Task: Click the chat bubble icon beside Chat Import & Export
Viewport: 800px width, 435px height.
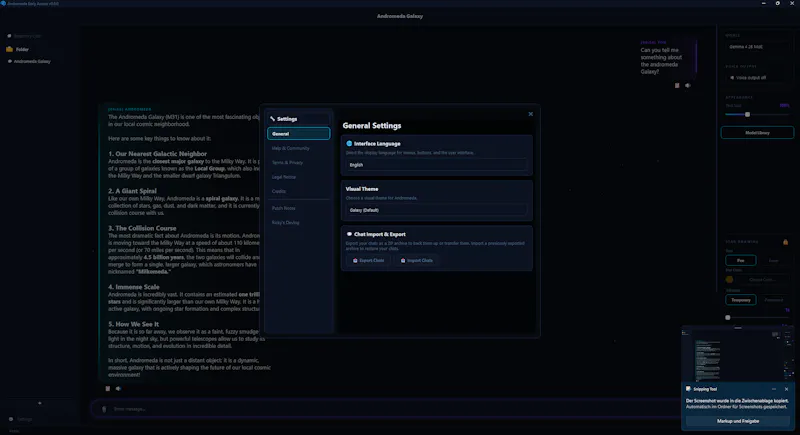Action: (349, 234)
